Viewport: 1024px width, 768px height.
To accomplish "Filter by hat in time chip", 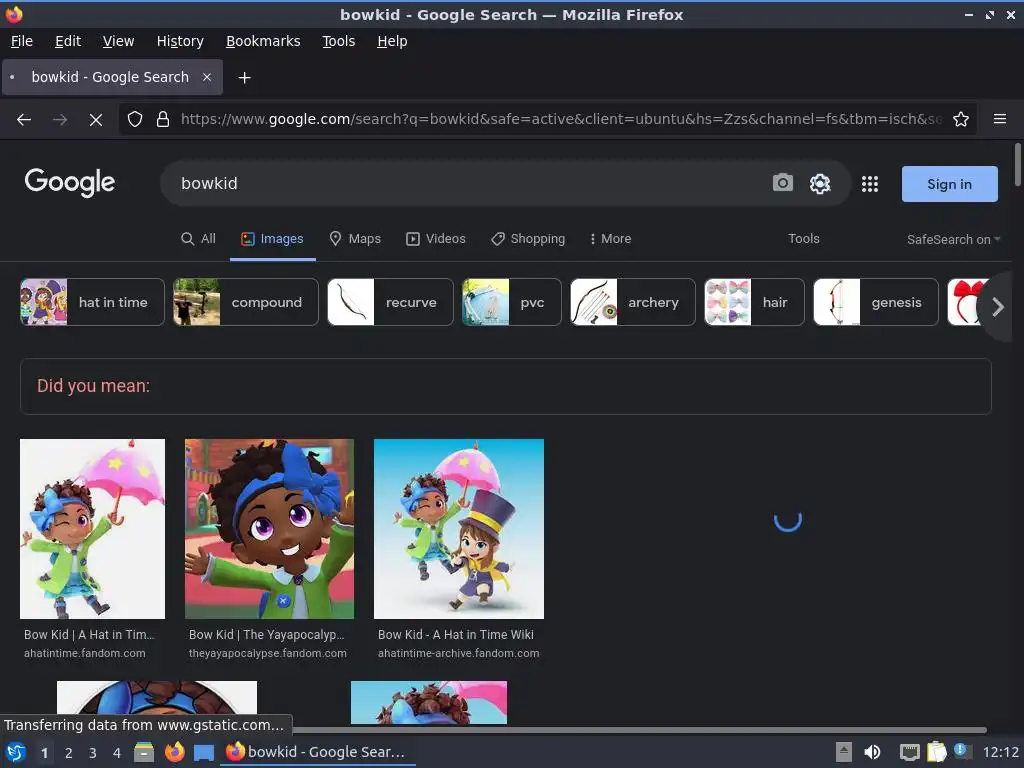I will [x=92, y=302].
